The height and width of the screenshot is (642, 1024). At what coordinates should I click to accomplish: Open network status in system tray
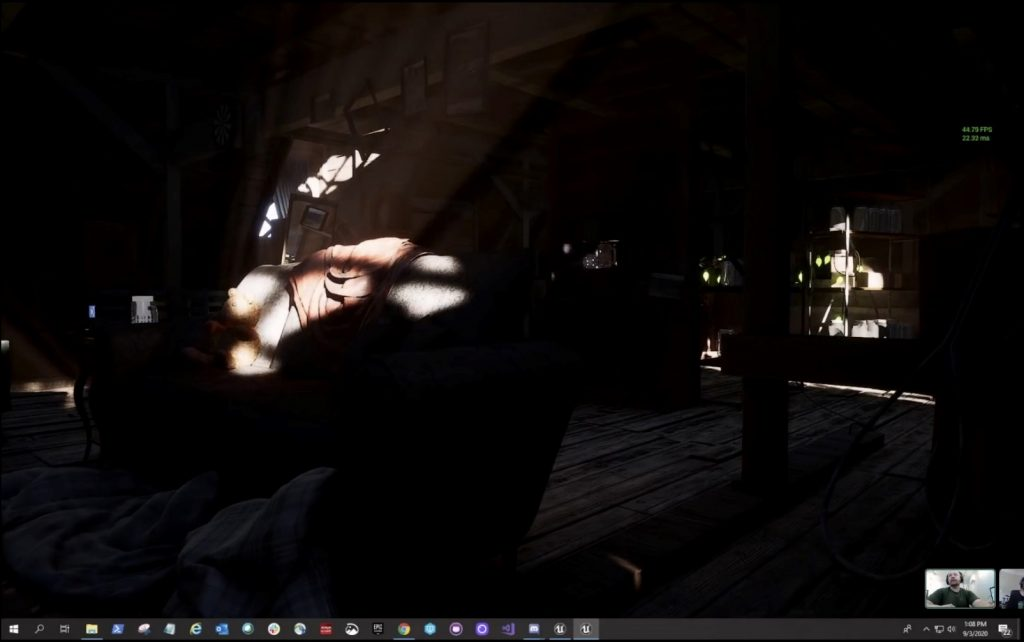(939, 629)
